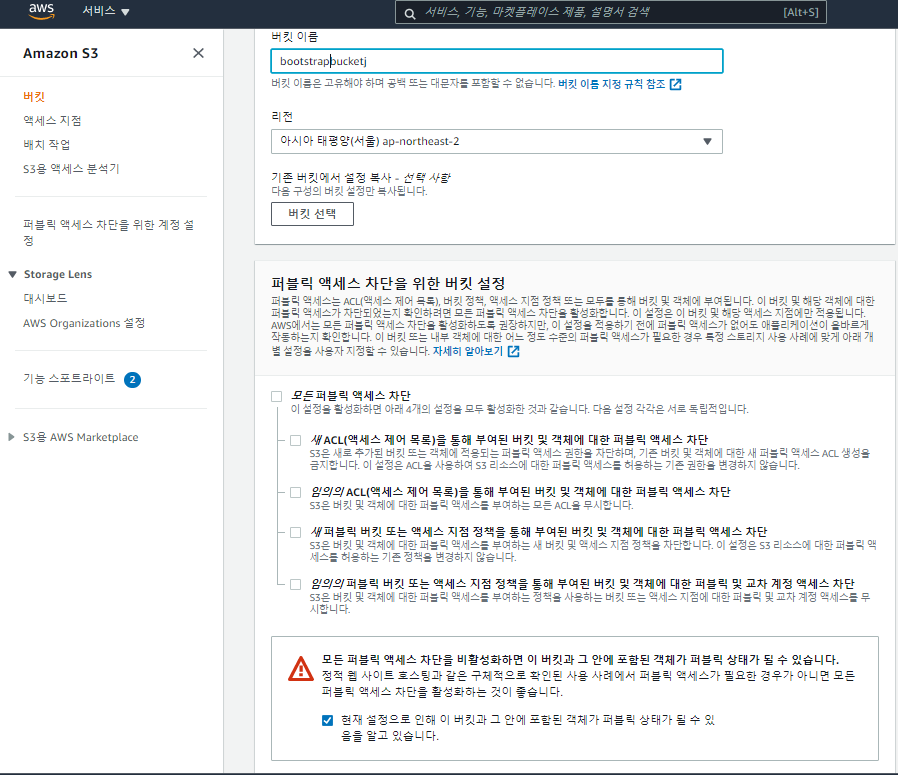Open 버킷 이름 지정 규칙 참조 link
Viewport: 898px width, 775px height.
[612, 84]
